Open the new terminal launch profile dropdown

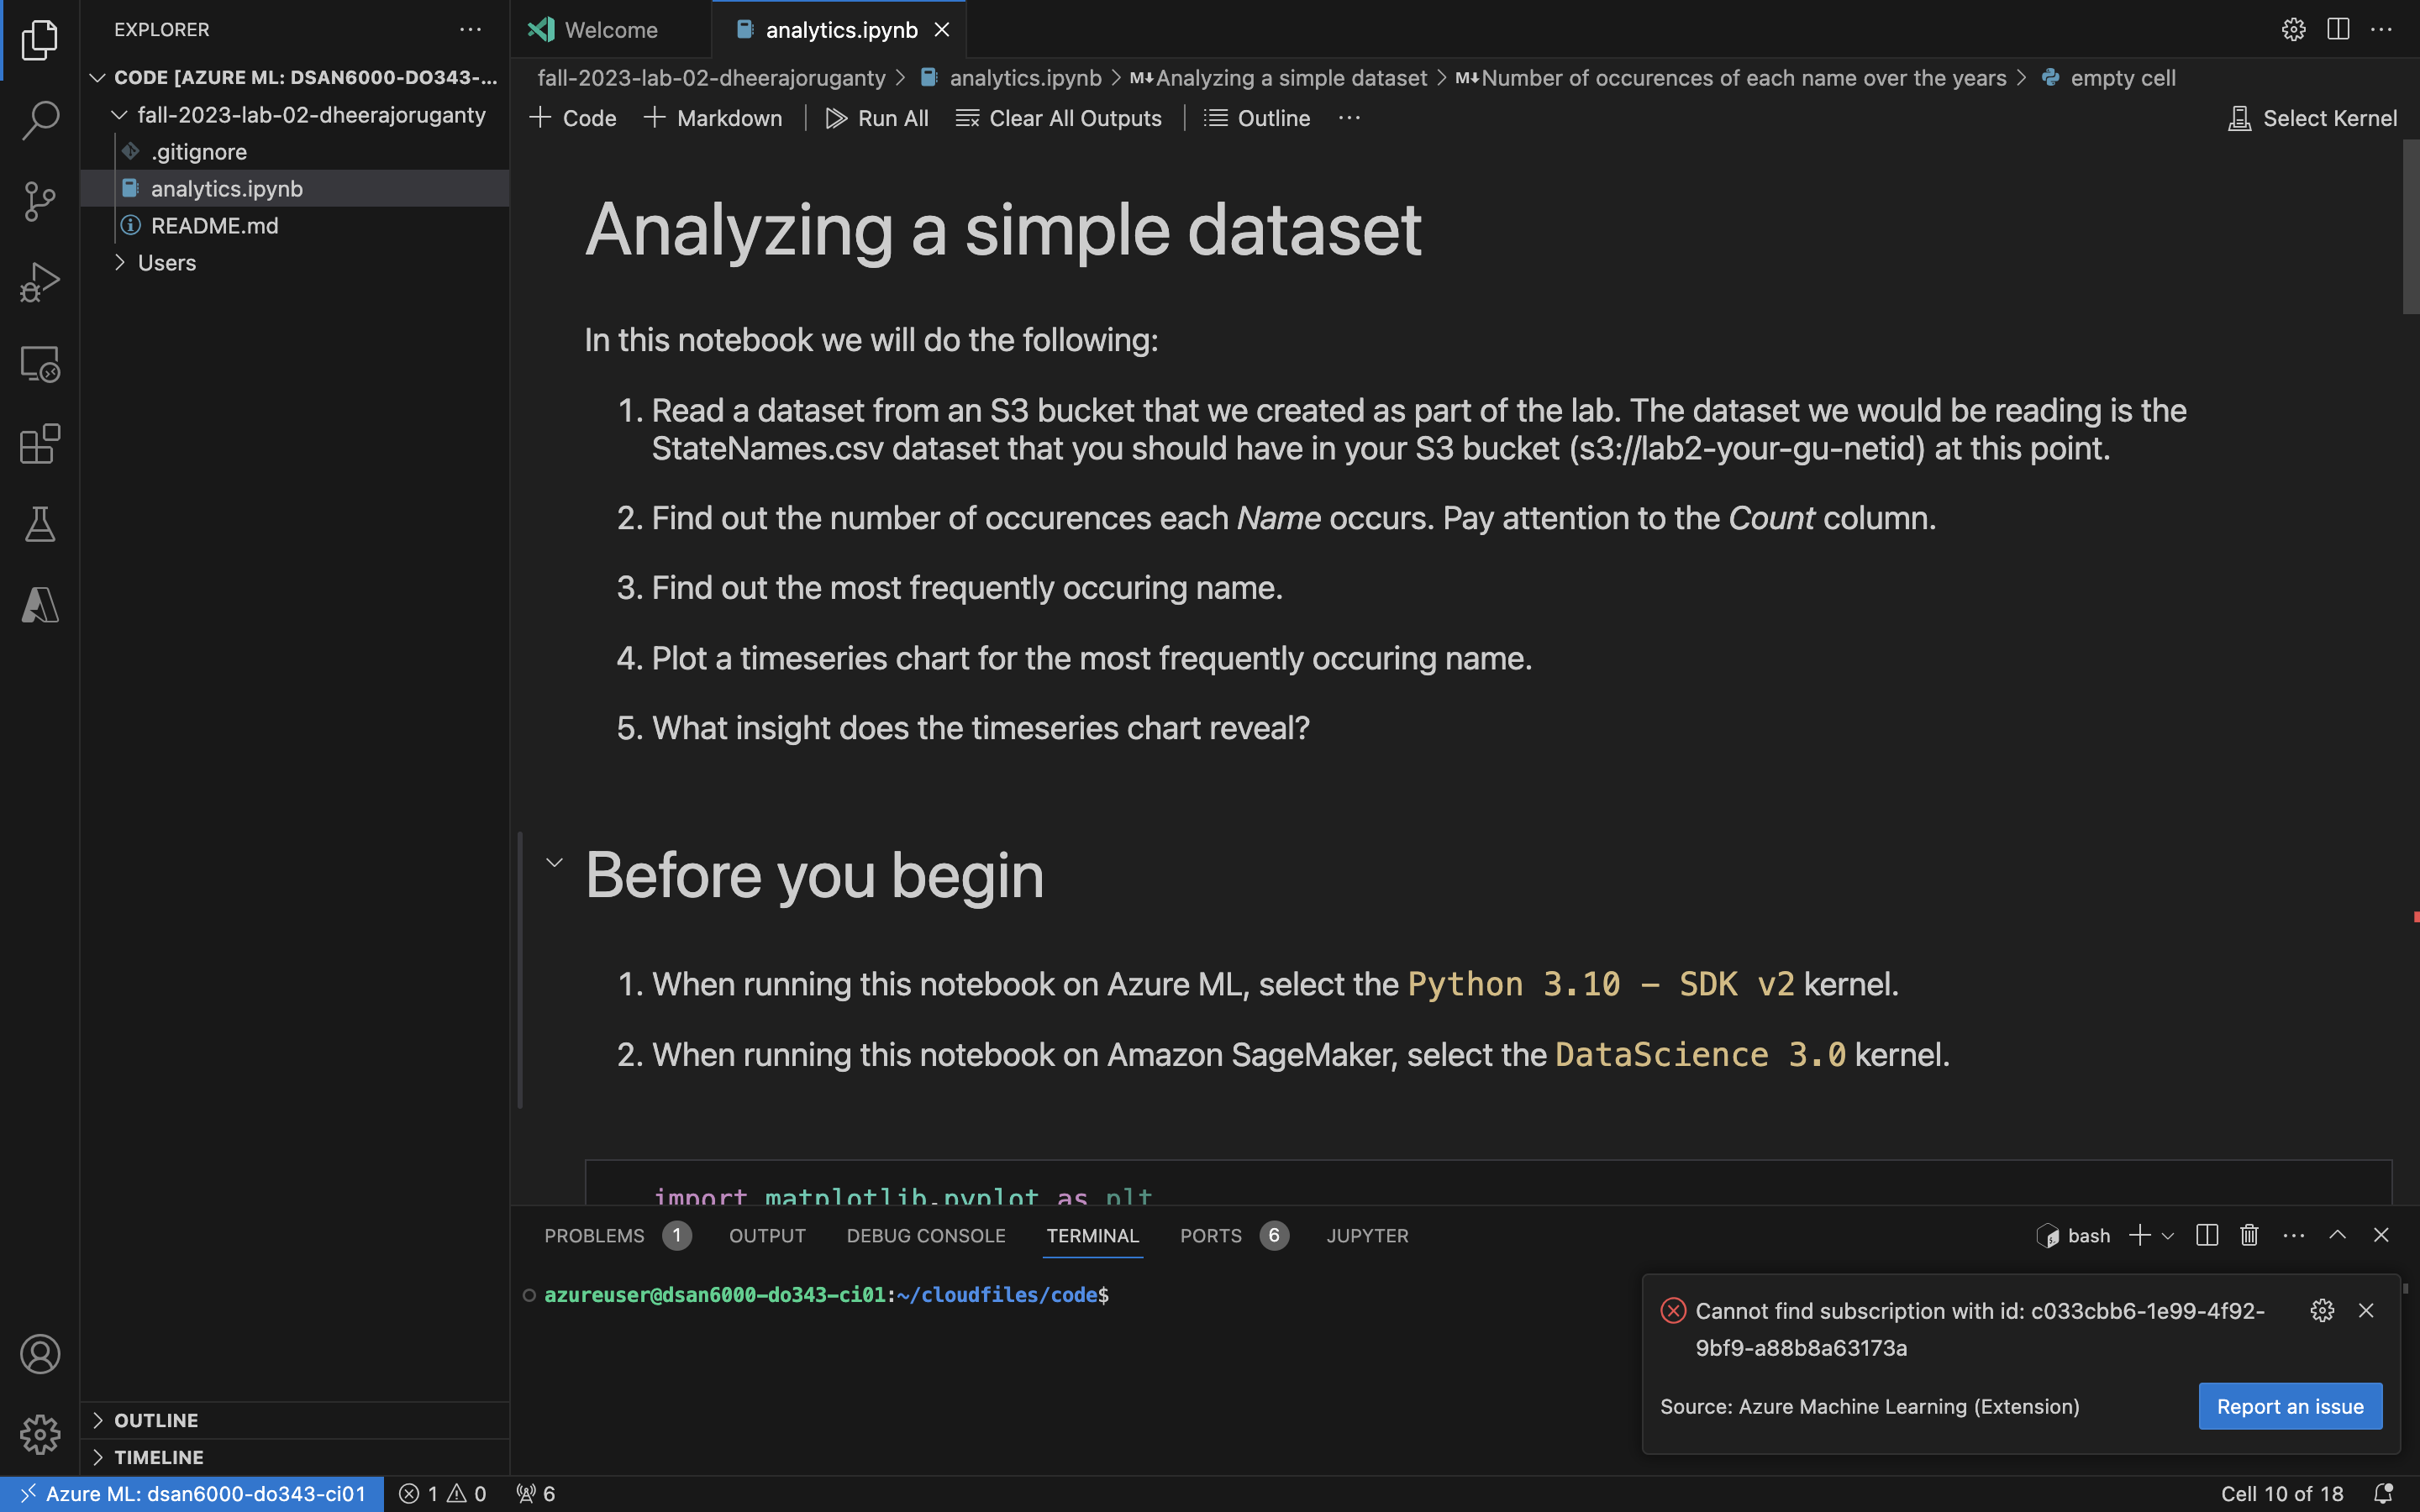pos(2168,1236)
